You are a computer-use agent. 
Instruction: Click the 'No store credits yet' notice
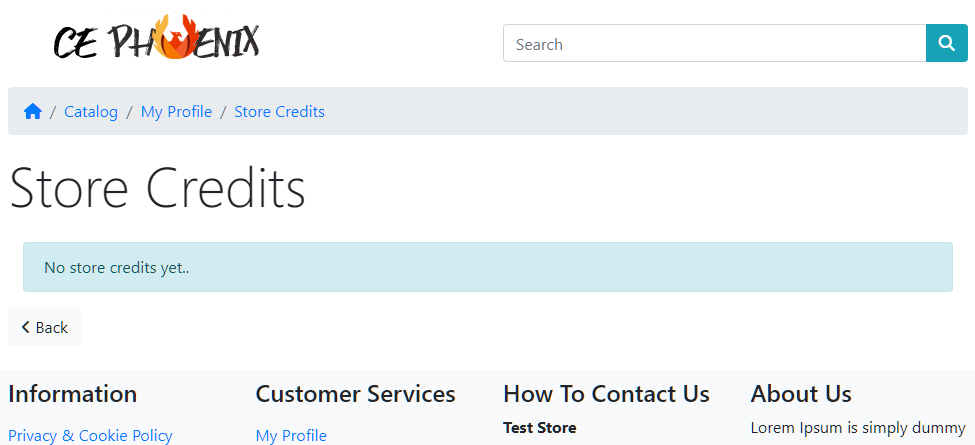(488, 267)
